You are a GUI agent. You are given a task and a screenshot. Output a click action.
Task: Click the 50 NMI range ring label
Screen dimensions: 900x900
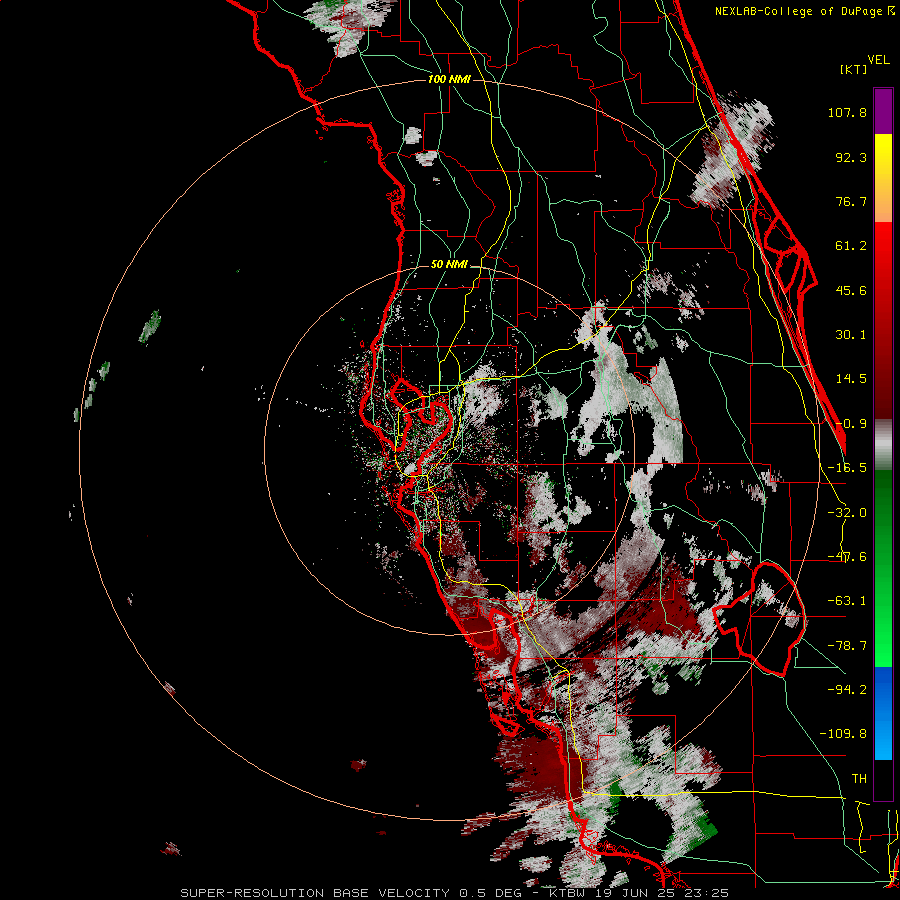pos(449,265)
